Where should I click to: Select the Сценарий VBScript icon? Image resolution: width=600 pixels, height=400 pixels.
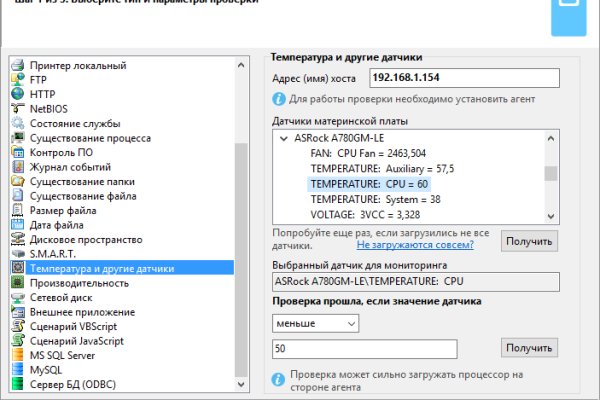[x=17, y=326]
